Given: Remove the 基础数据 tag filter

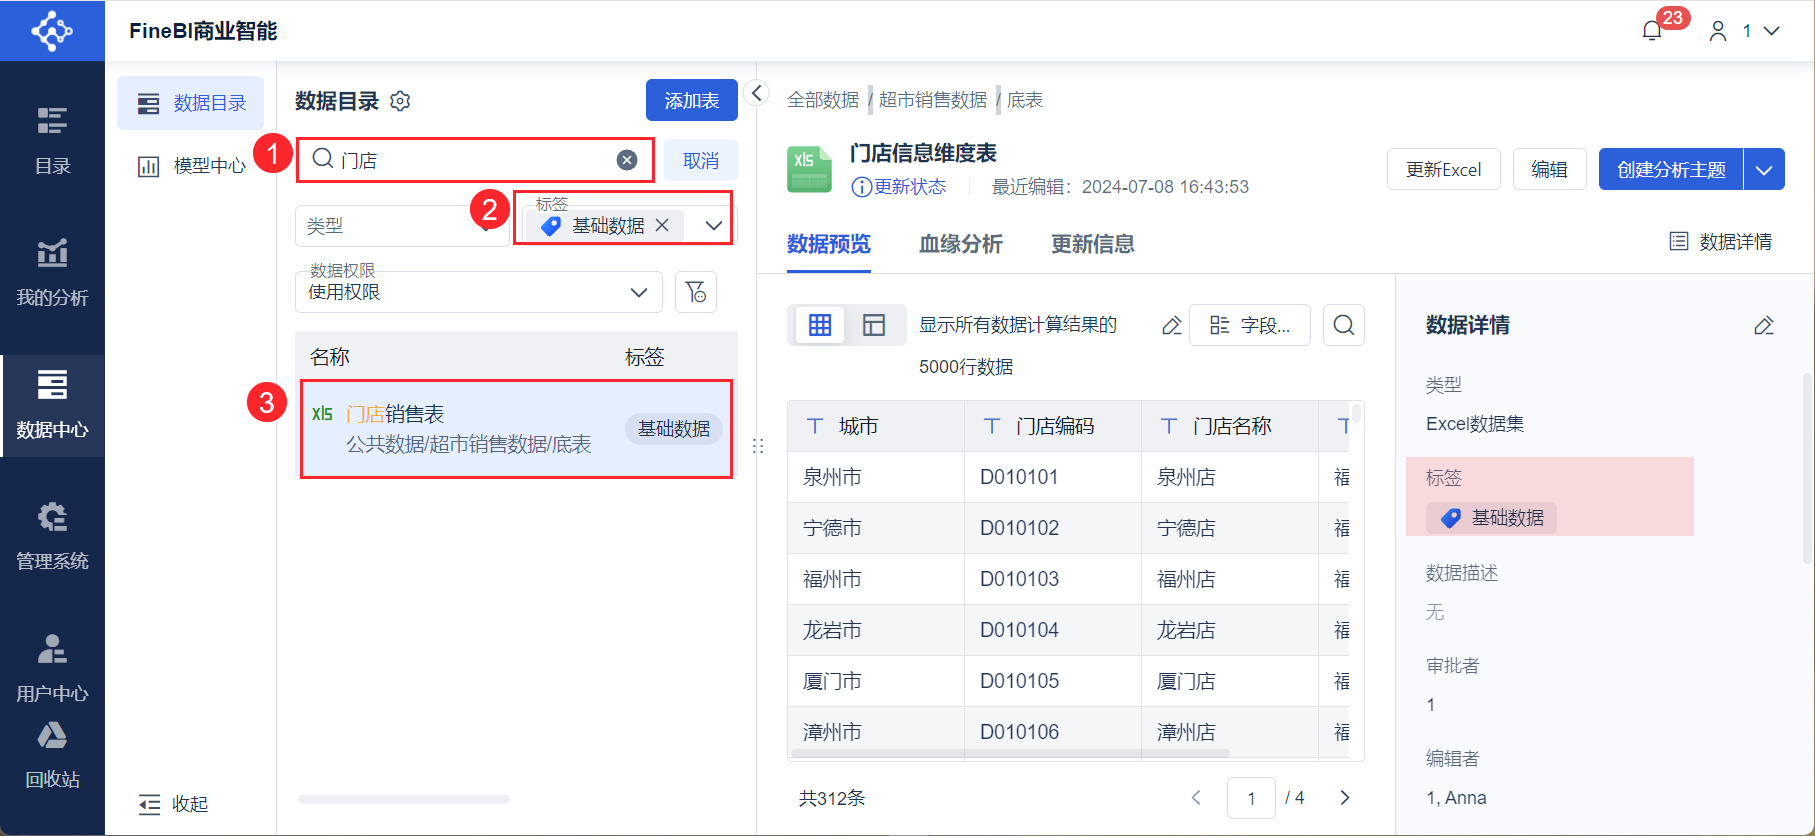Looking at the screenshot, I should [x=662, y=226].
